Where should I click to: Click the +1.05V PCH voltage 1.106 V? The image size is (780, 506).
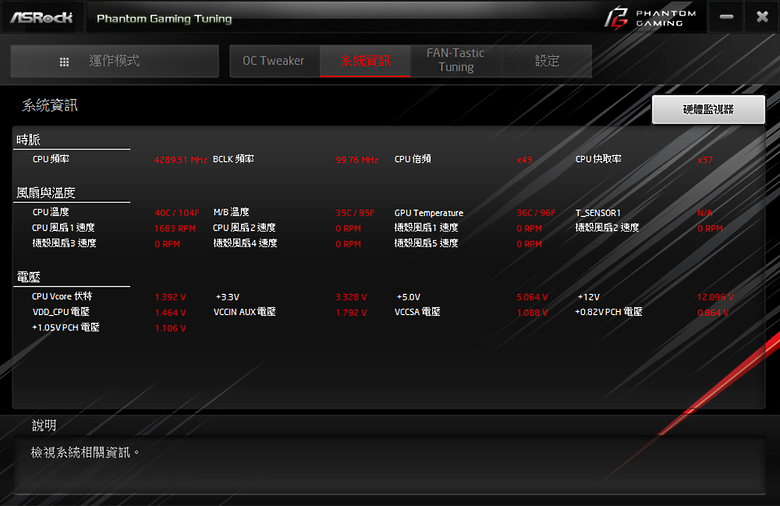(x=170, y=328)
